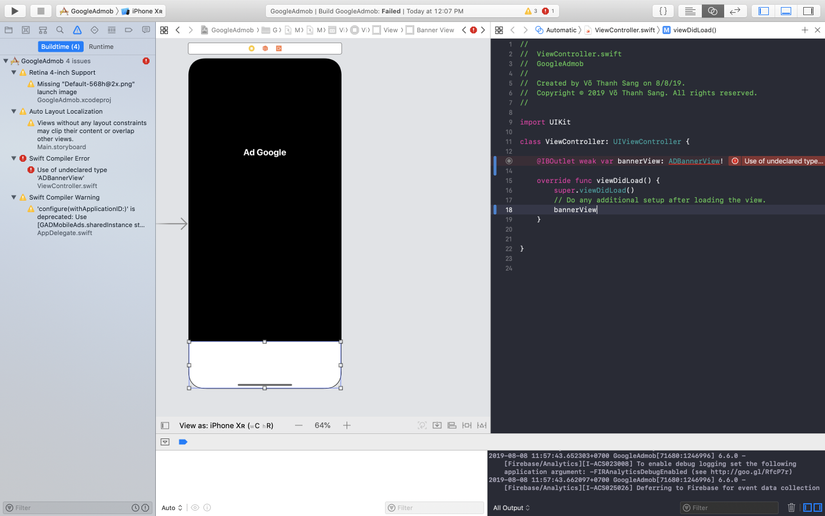Screen dimensions: 825x516
Task: Click the 64% zoom level
Action: point(323,426)
